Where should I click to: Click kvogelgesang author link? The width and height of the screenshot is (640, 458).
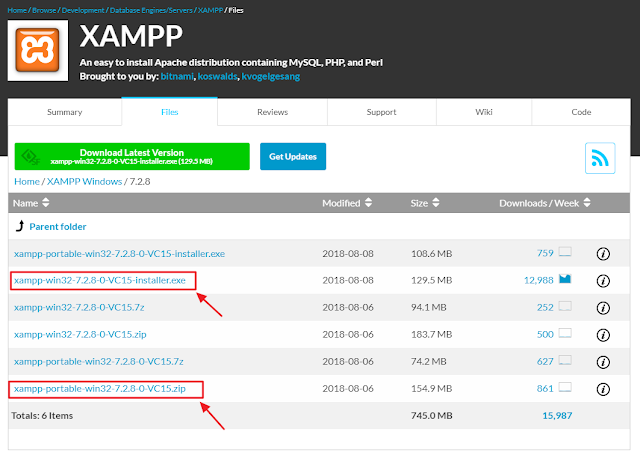(x=271, y=76)
